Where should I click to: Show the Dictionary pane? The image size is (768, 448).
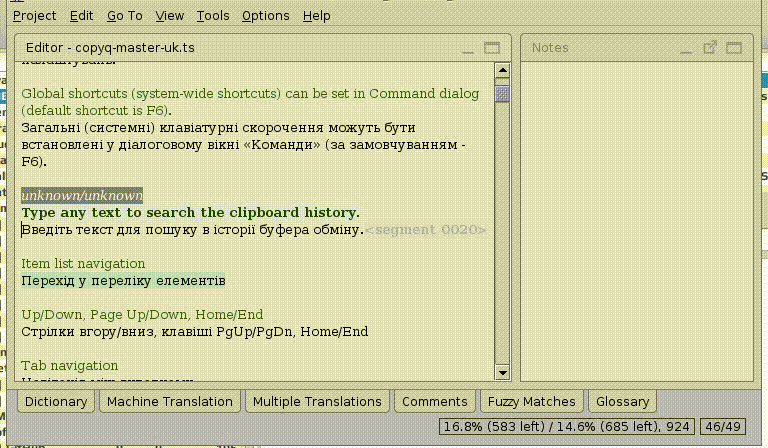[56, 402]
